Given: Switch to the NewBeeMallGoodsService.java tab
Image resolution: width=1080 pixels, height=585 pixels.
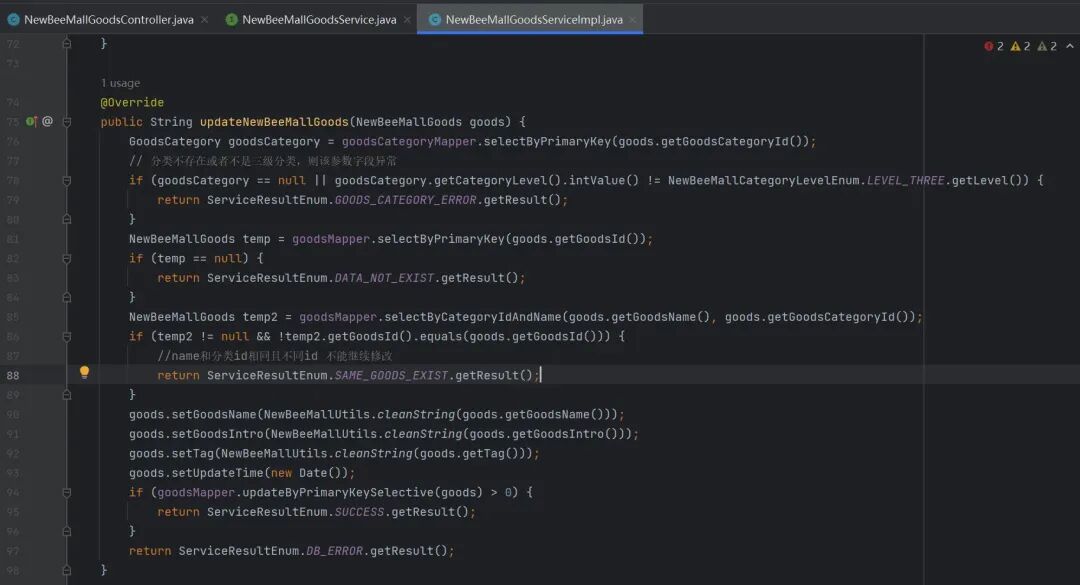Looking at the screenshot, I should click(x=318, y=19).
